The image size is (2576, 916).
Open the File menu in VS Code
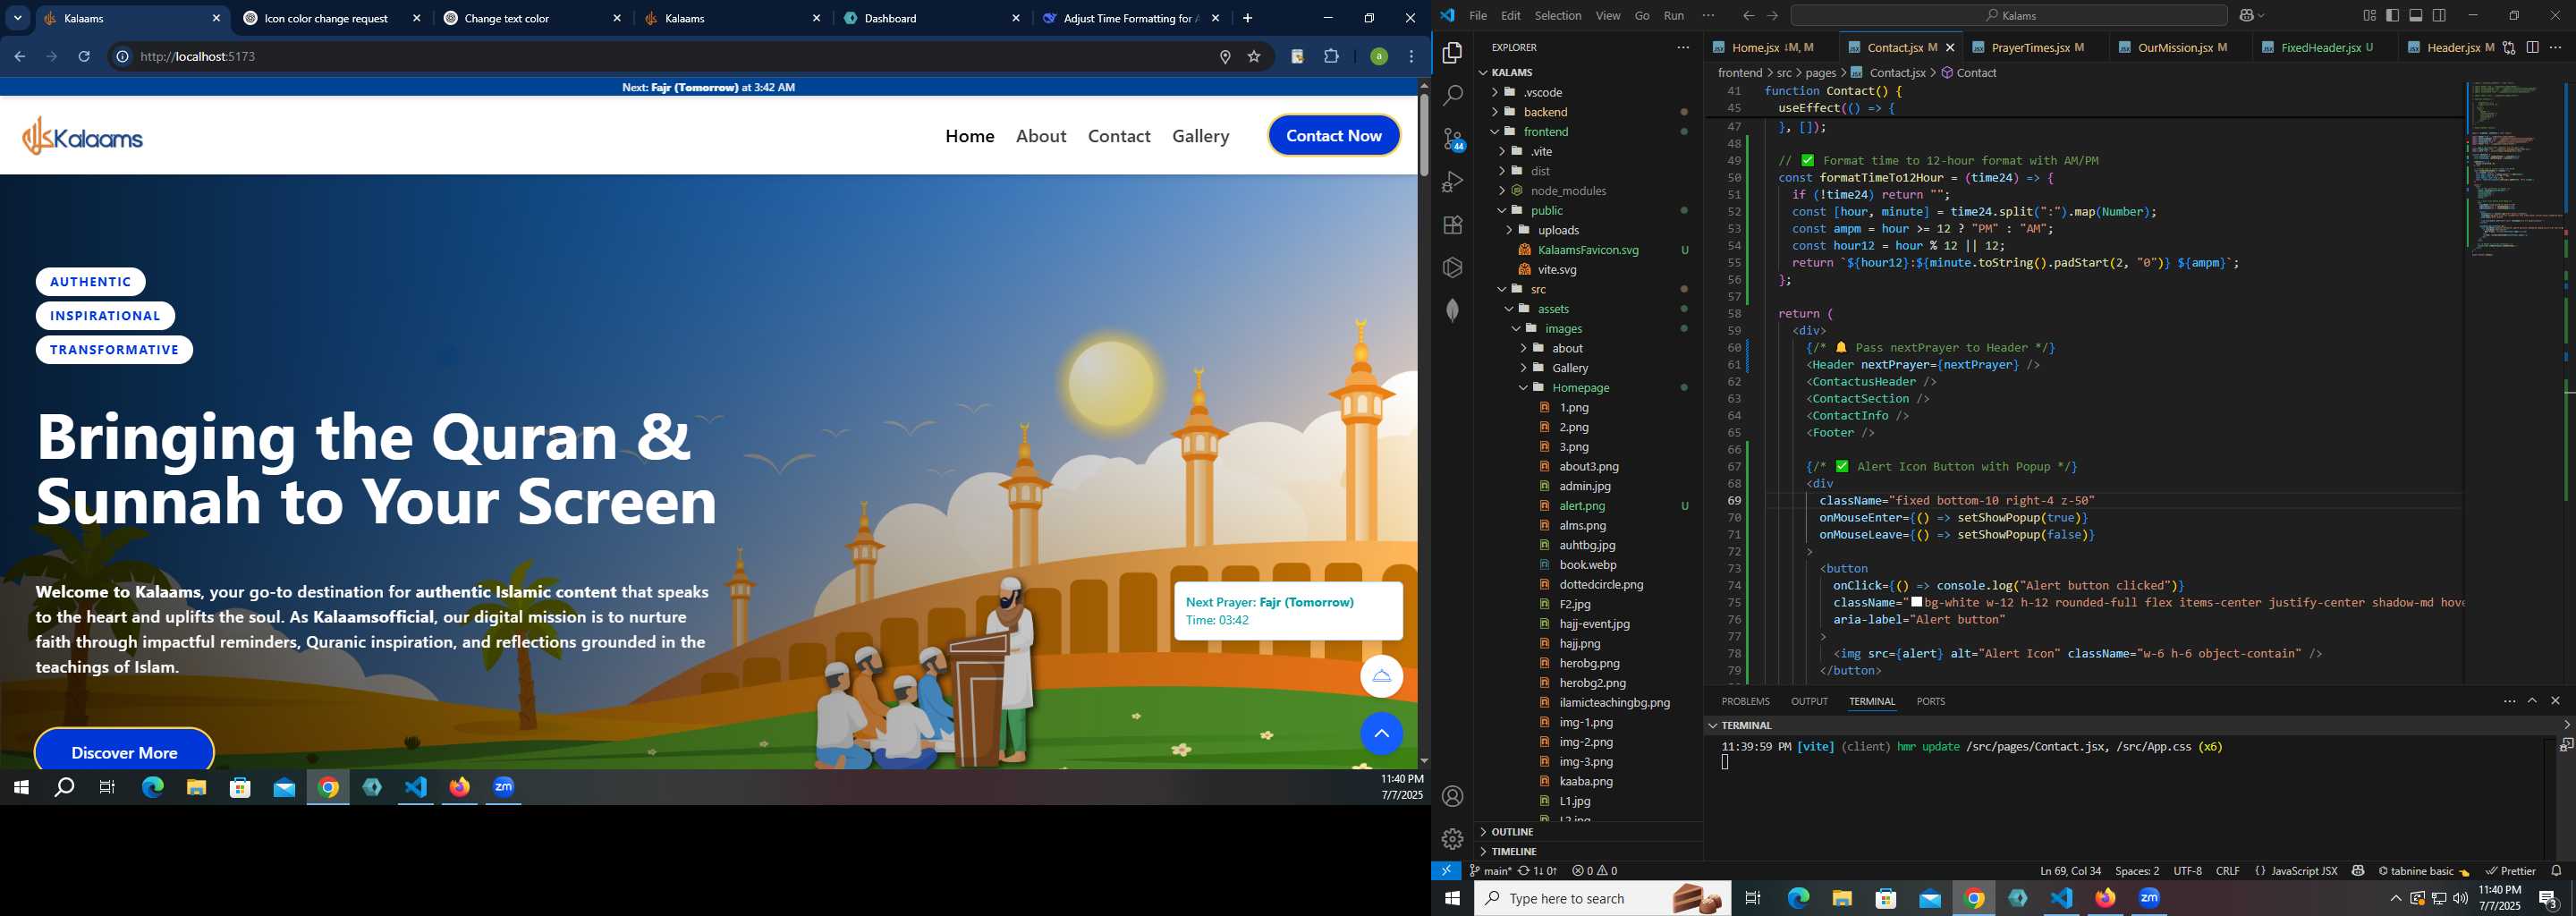[1477, 15]
